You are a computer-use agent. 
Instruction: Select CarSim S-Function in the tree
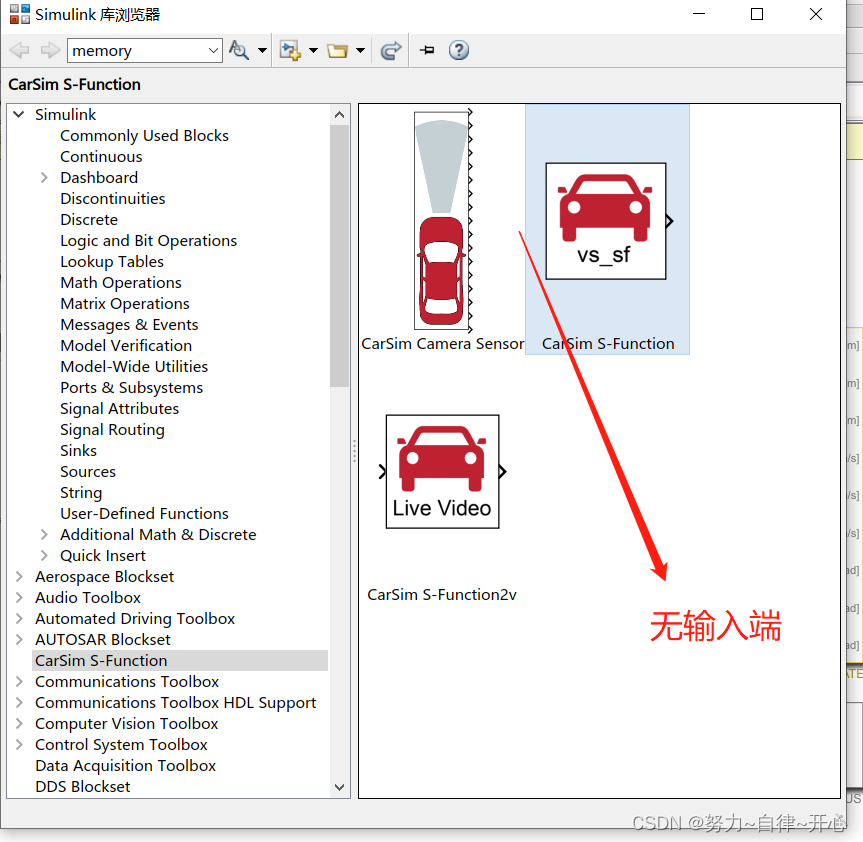coord(101,660)
